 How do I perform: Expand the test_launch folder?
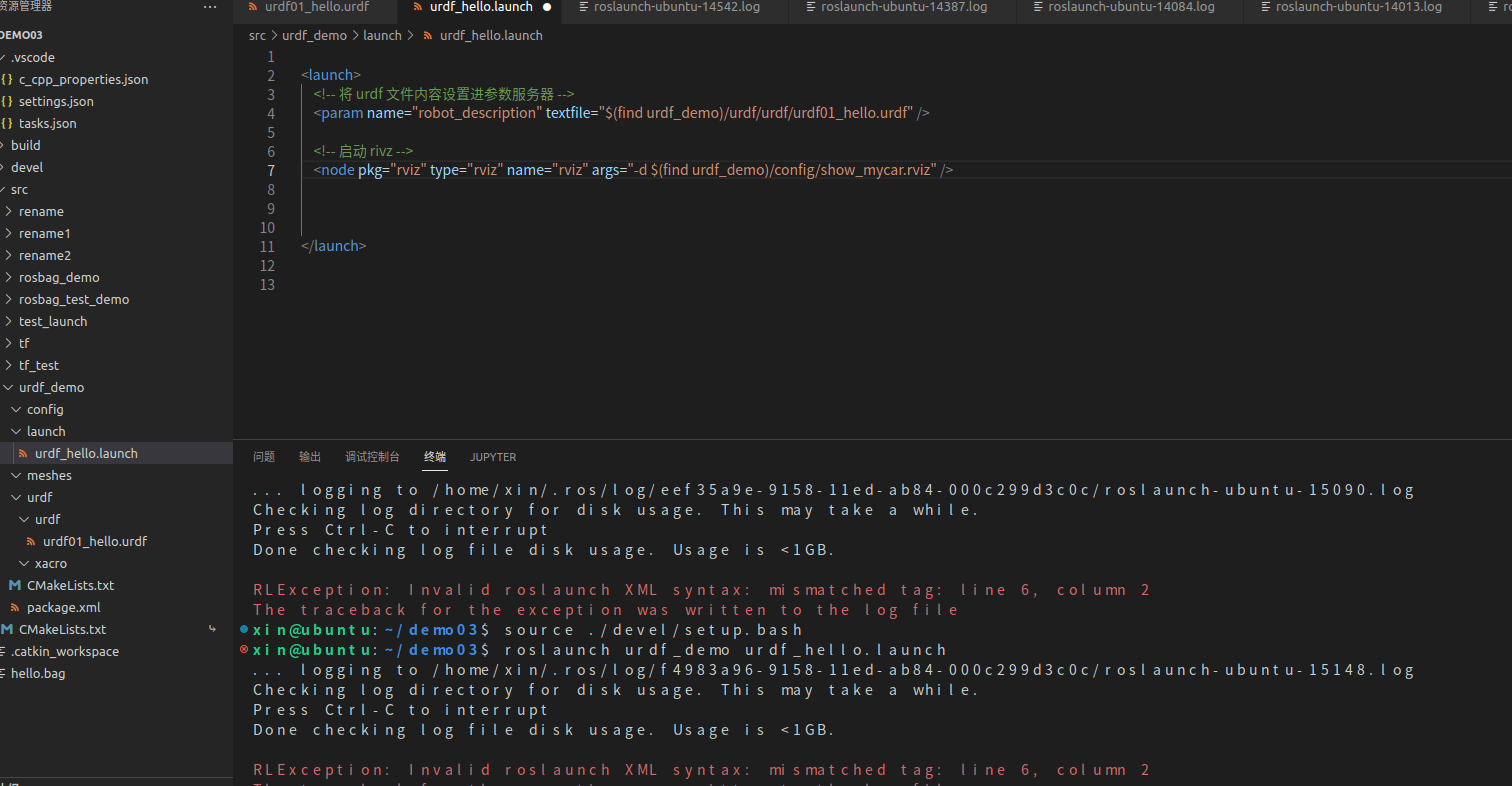(9, 321)
